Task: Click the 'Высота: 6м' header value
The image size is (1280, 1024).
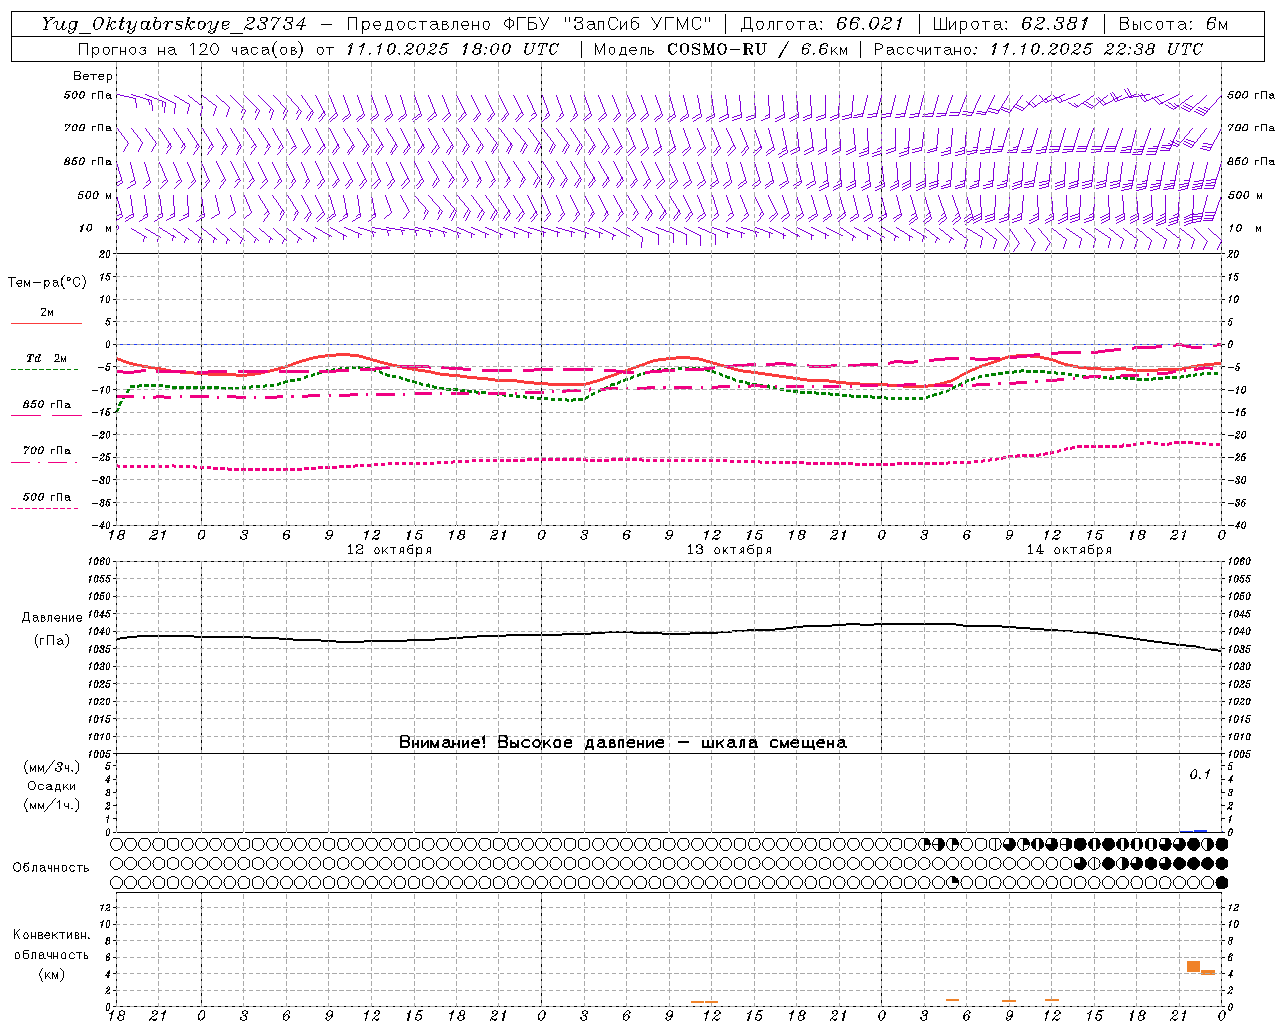Action: click(x=1173, y=24)
